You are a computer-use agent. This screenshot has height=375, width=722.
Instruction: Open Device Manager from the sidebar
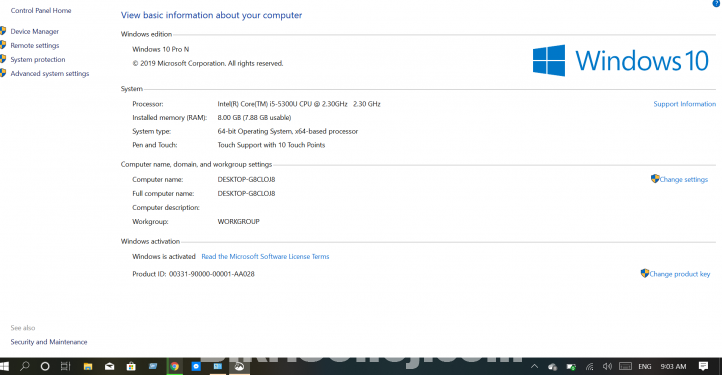[x=35, y=31]
